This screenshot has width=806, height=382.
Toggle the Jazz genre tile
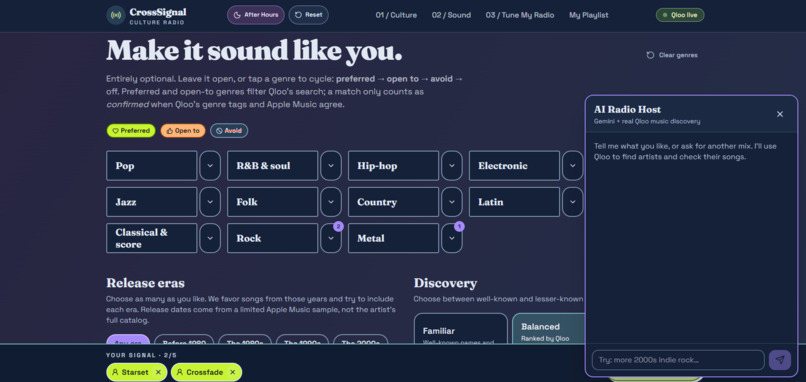point(152,202)
